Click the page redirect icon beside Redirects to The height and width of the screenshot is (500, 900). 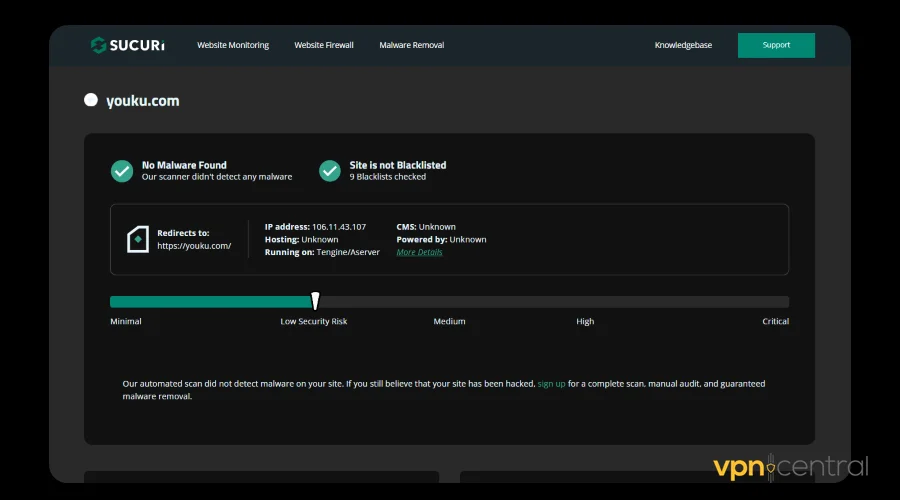pos(137,239)
